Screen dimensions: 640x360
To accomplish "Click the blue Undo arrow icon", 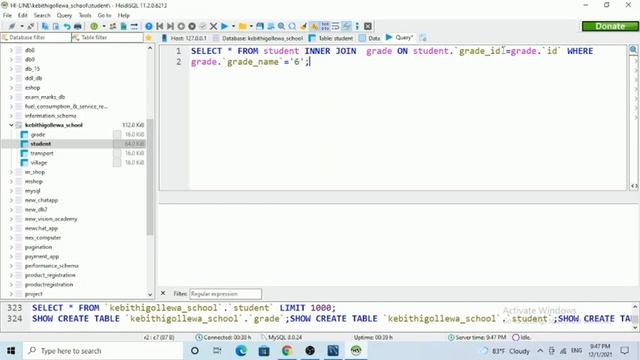I will tap(67, 26).
